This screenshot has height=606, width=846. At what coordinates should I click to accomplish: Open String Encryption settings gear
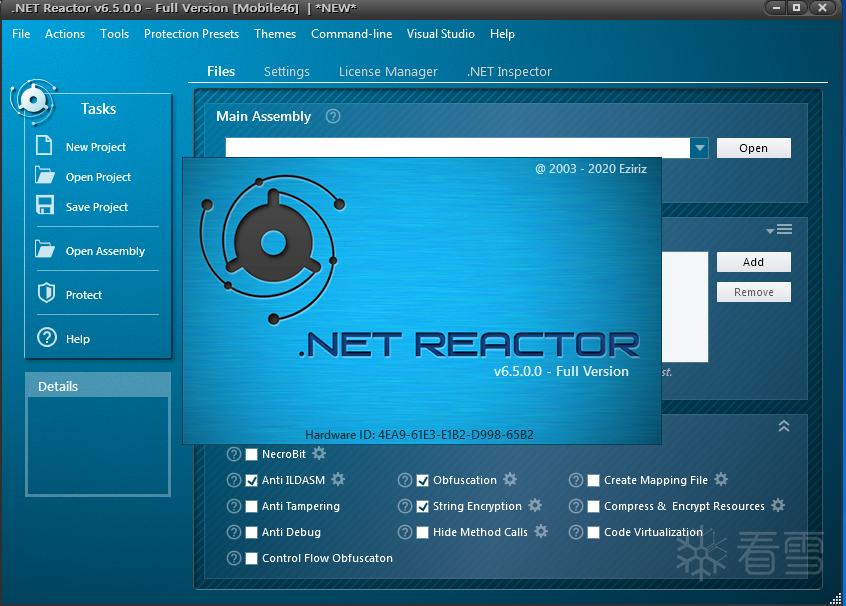point(535,505)
